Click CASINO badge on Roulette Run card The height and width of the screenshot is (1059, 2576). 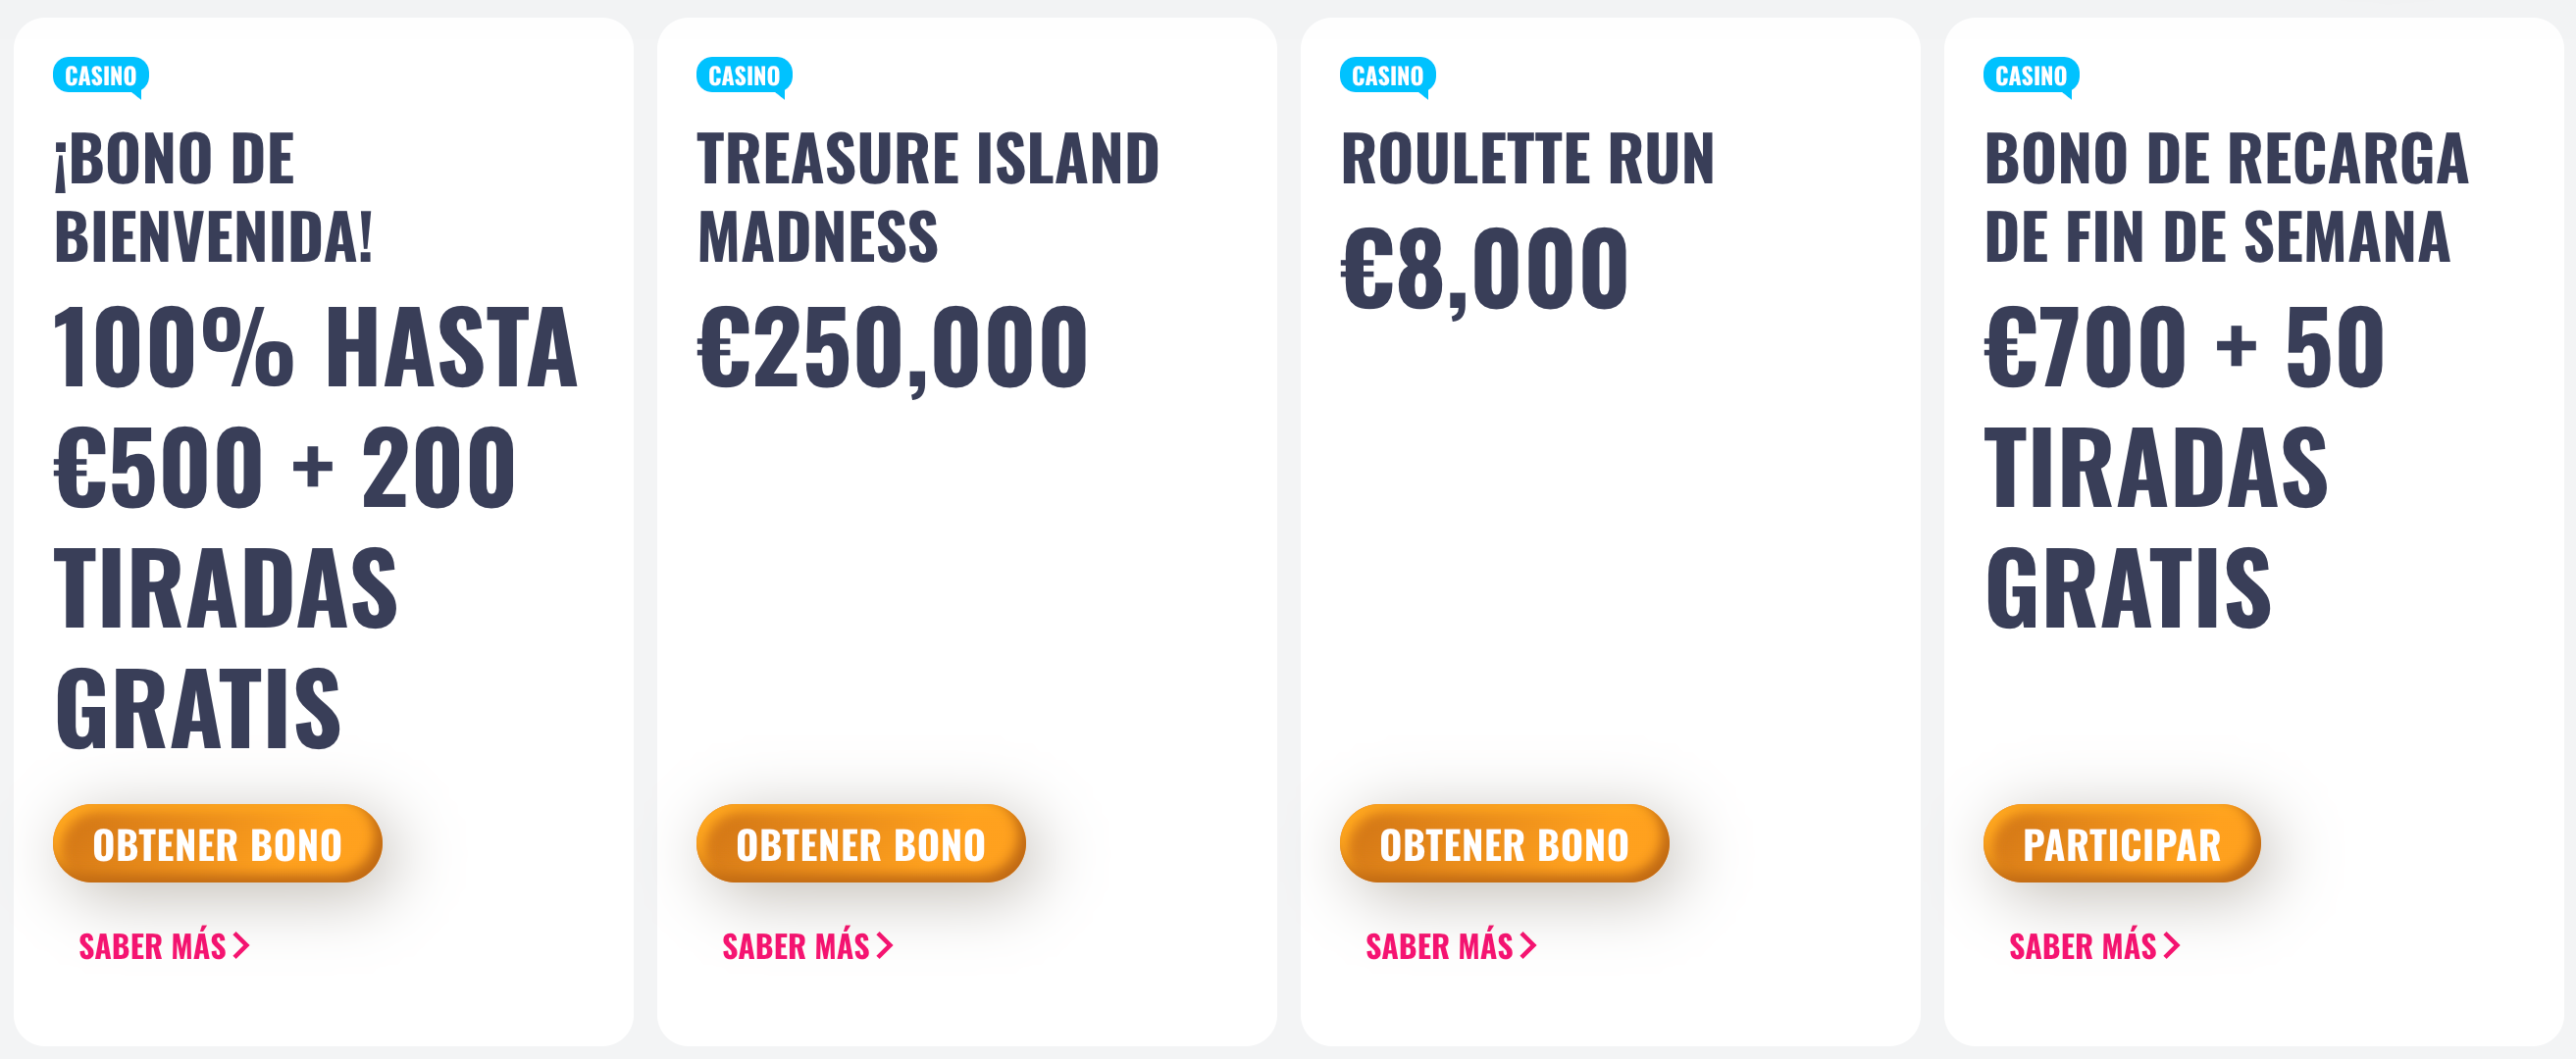pyautogui.click(x=1387, y=76)
